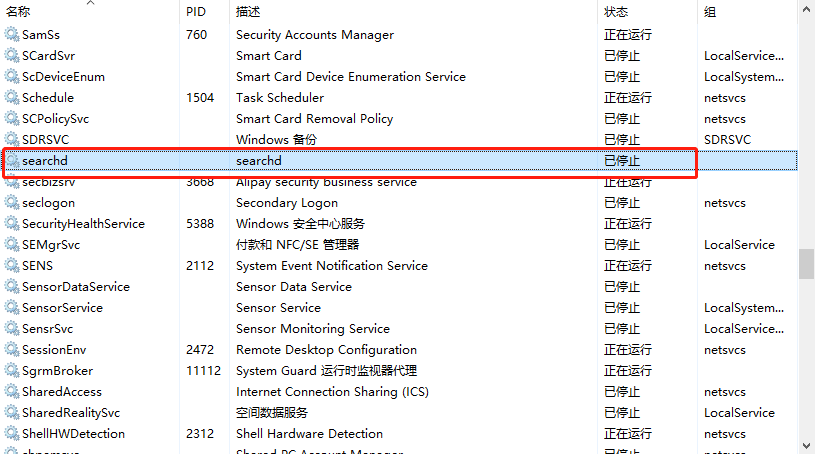The width and height of the screenshot is (815, 454).
Task: Click the SENS service gear icon
Action: point(12,266)
